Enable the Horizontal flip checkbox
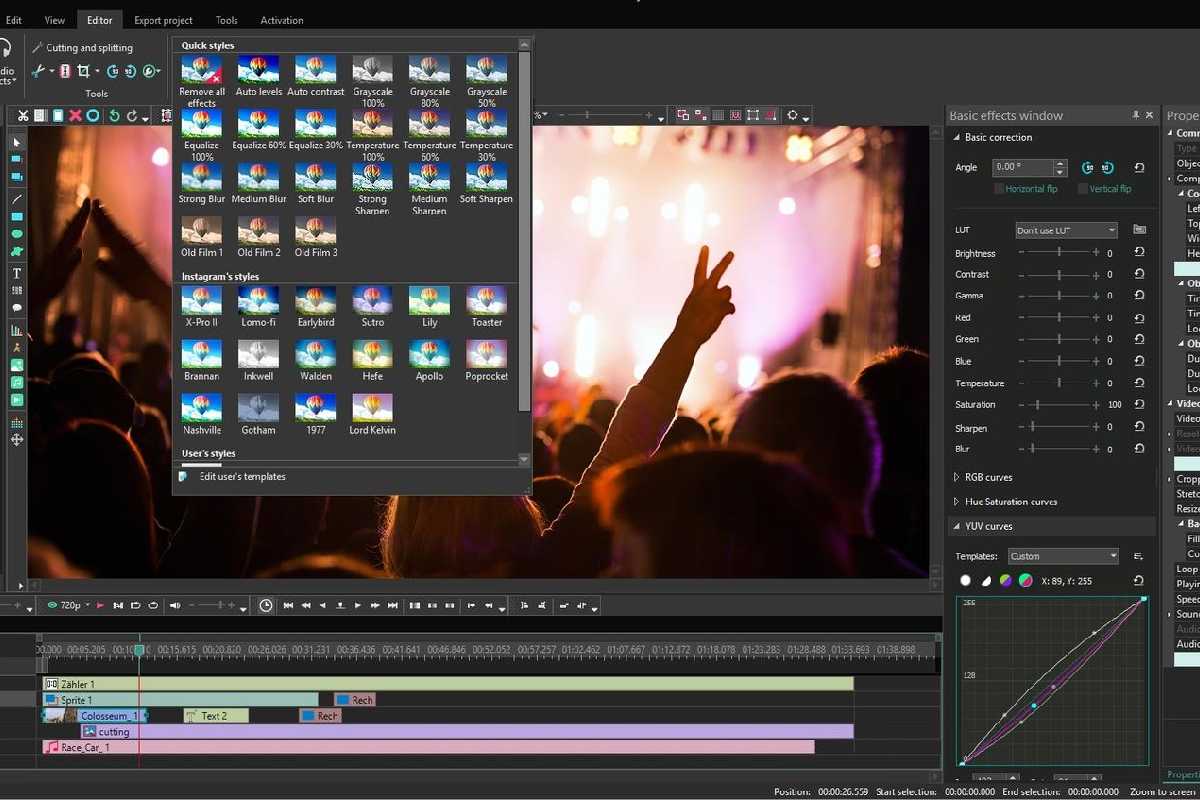 (999, 189)
